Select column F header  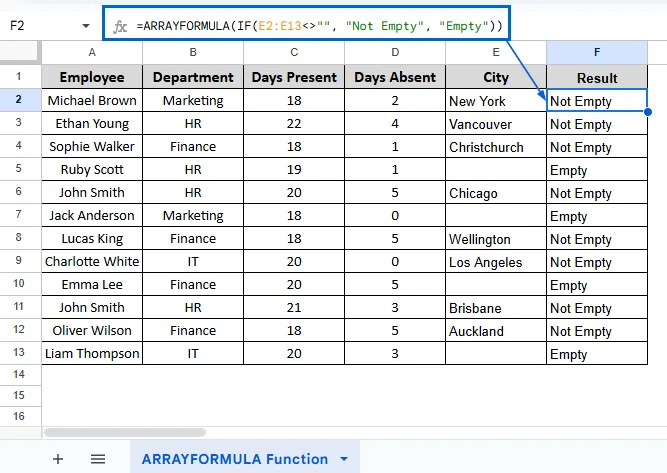tap(597, 52)
